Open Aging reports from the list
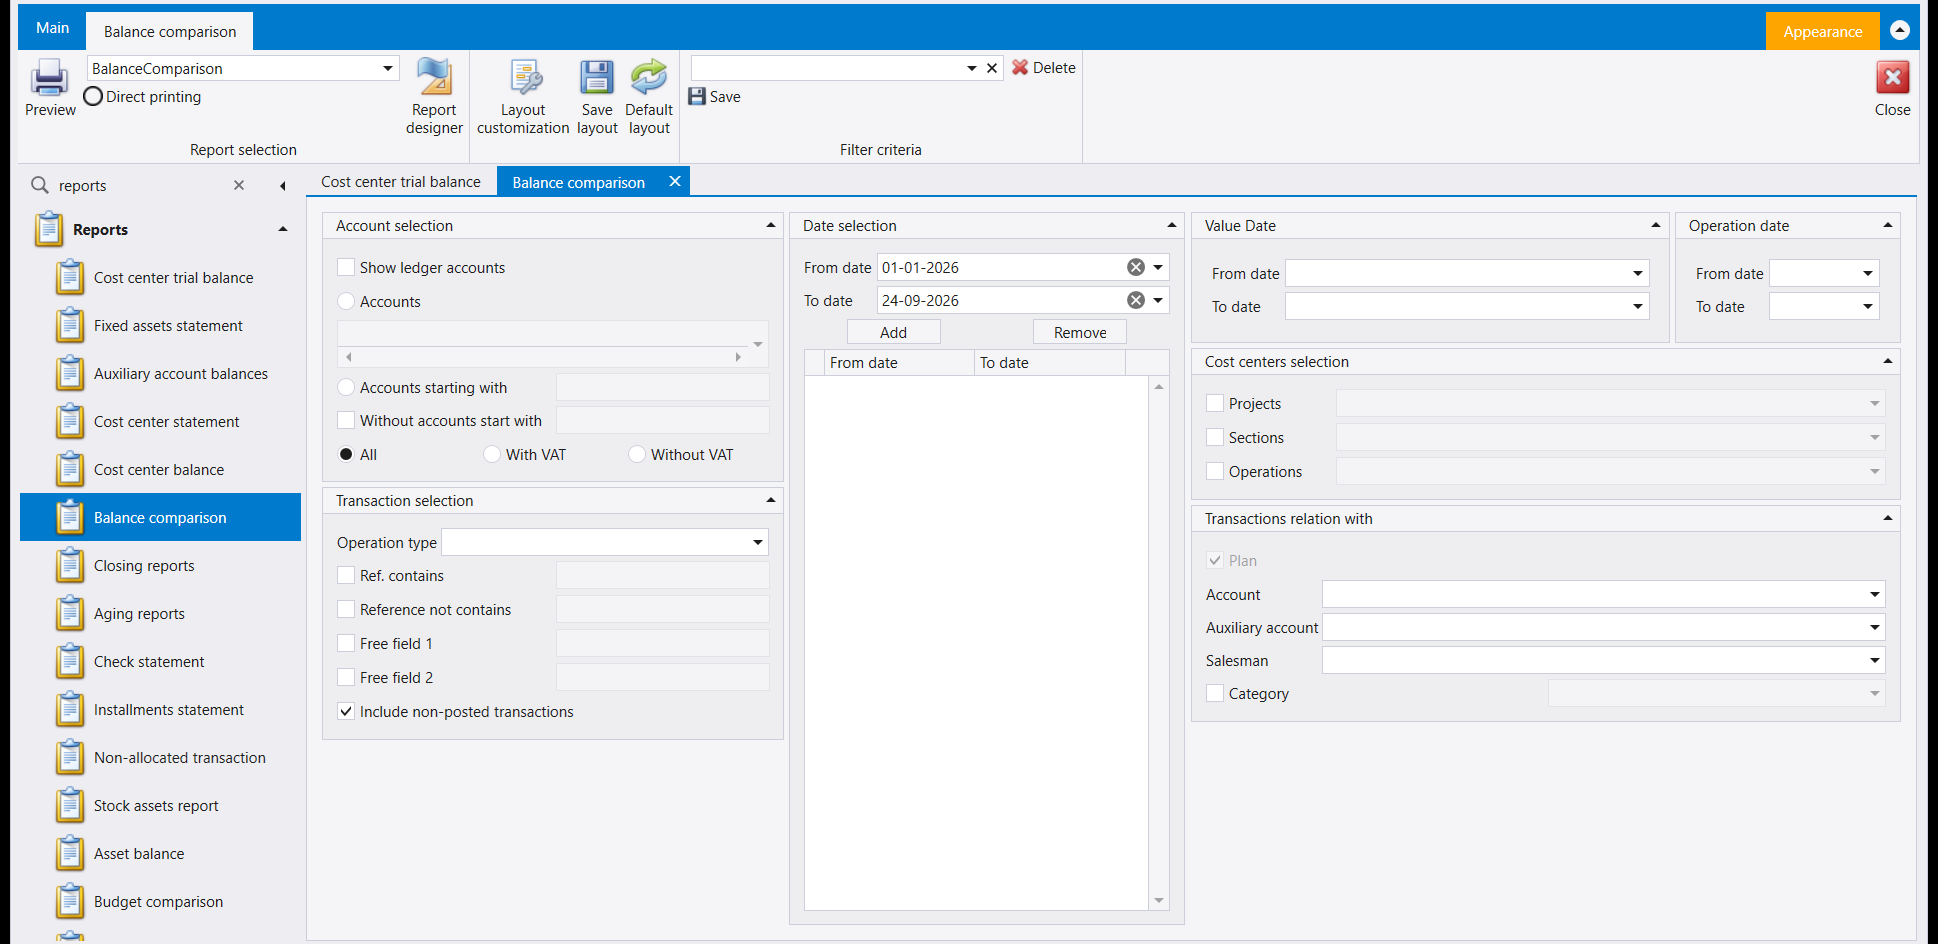 pos(139,614)
